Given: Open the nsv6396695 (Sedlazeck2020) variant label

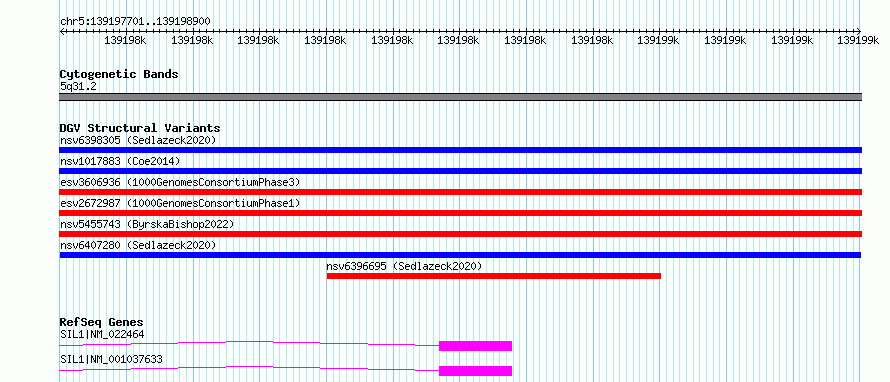Looking at the screenshot, I should (404, 266).
